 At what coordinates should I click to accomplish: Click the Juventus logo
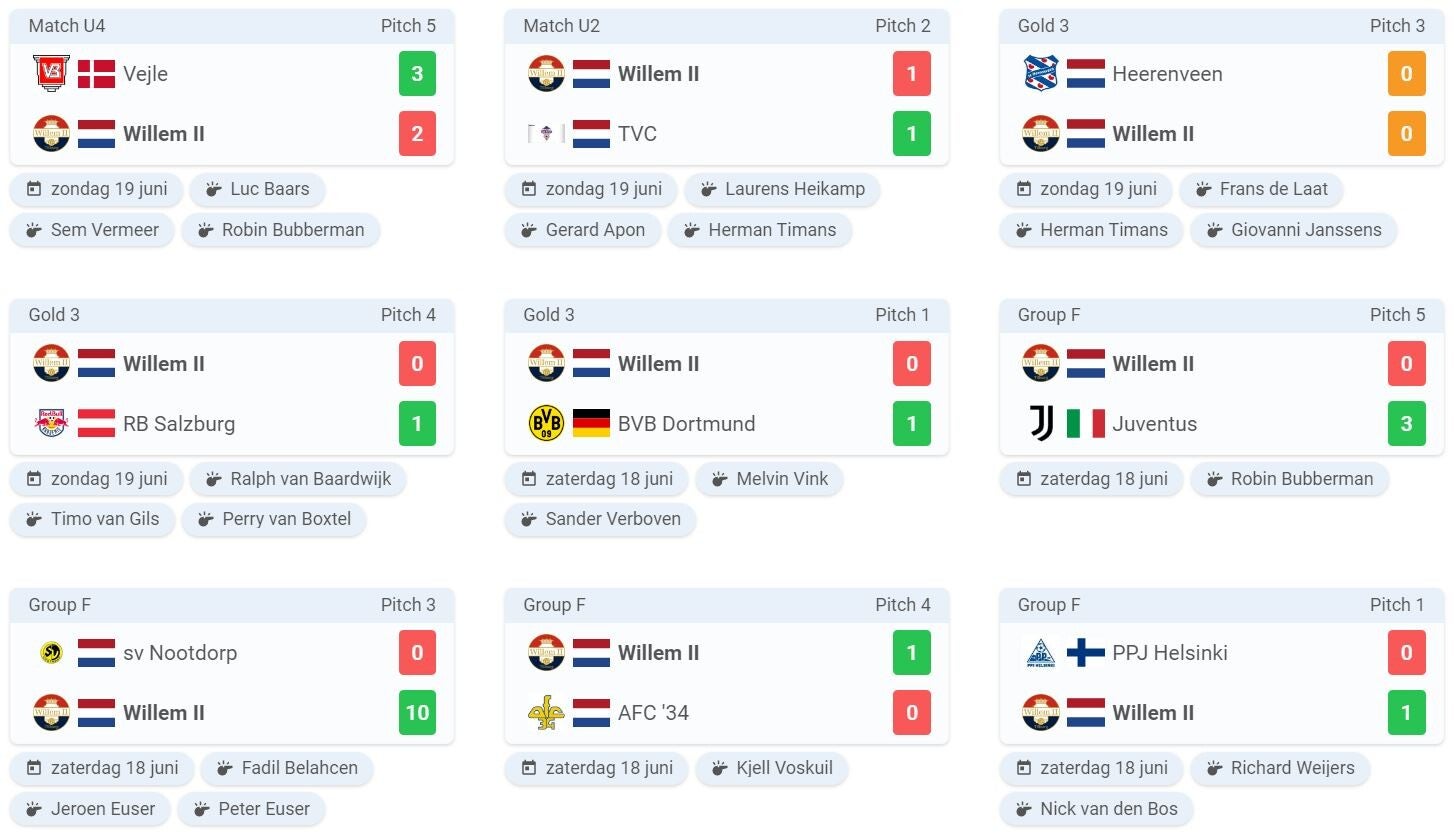[1041, 424]
